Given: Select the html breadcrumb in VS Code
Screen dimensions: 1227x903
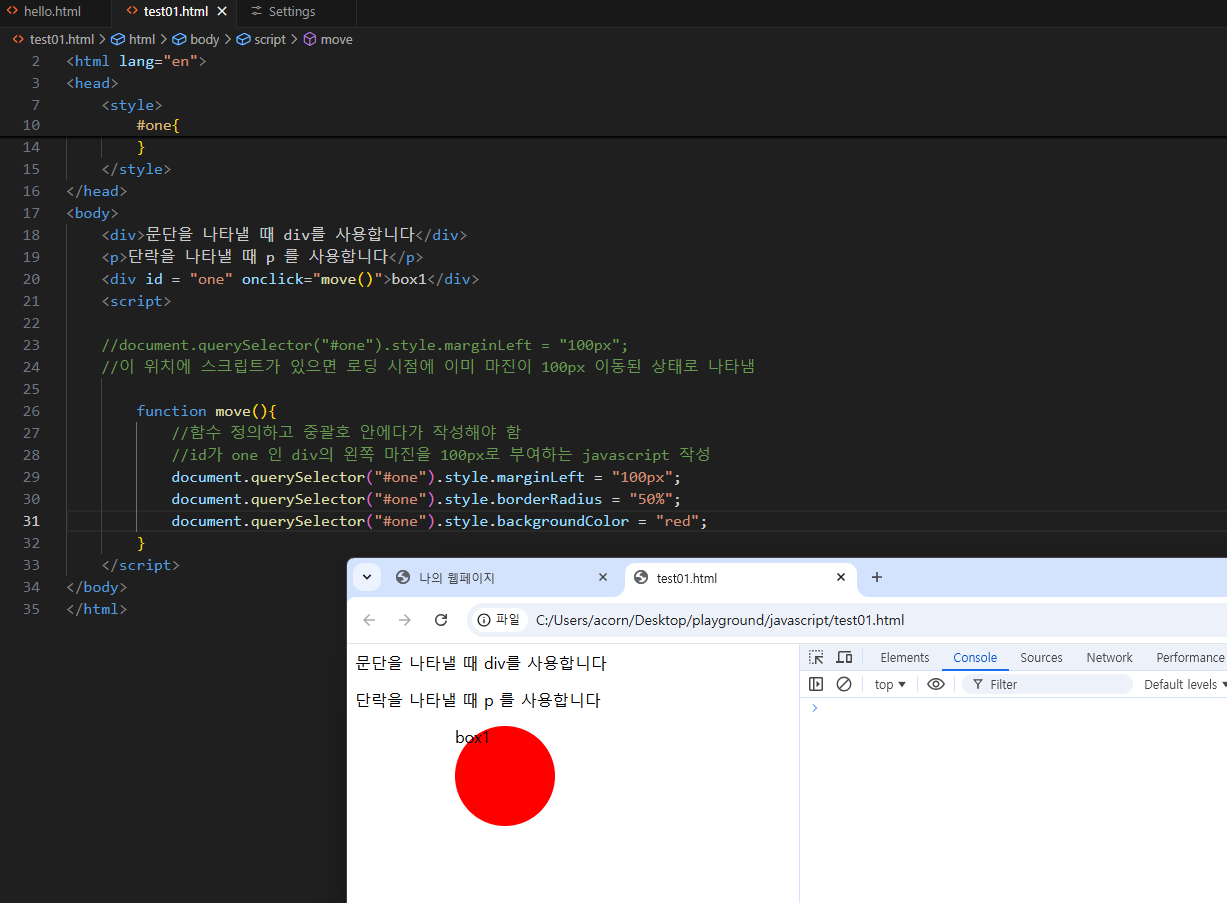Looking at the screenshot, I should tap(133, 39).
